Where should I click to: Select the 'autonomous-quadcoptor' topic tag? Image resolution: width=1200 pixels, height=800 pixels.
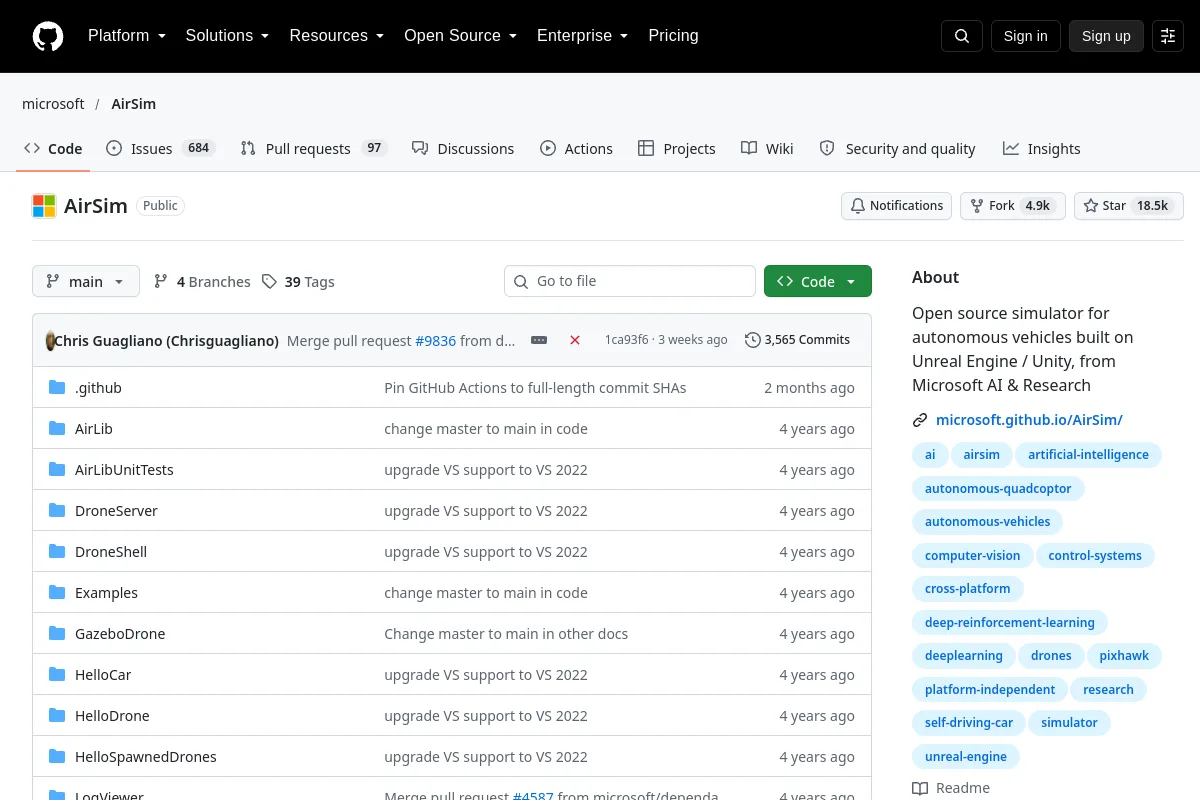coord(998,489)
